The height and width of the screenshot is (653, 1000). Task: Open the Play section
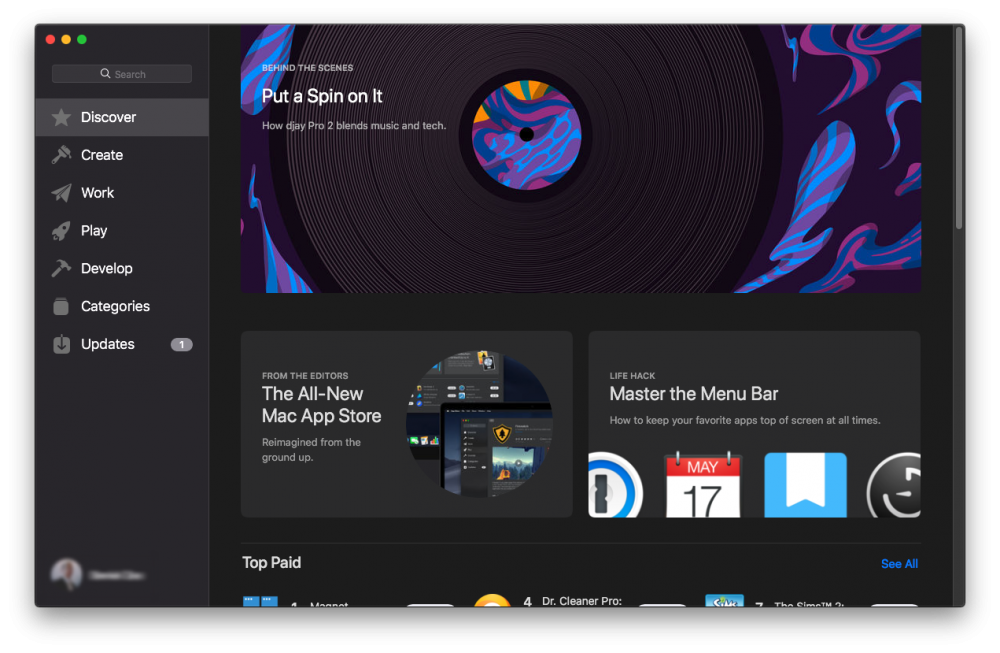(x=122, y=231)
